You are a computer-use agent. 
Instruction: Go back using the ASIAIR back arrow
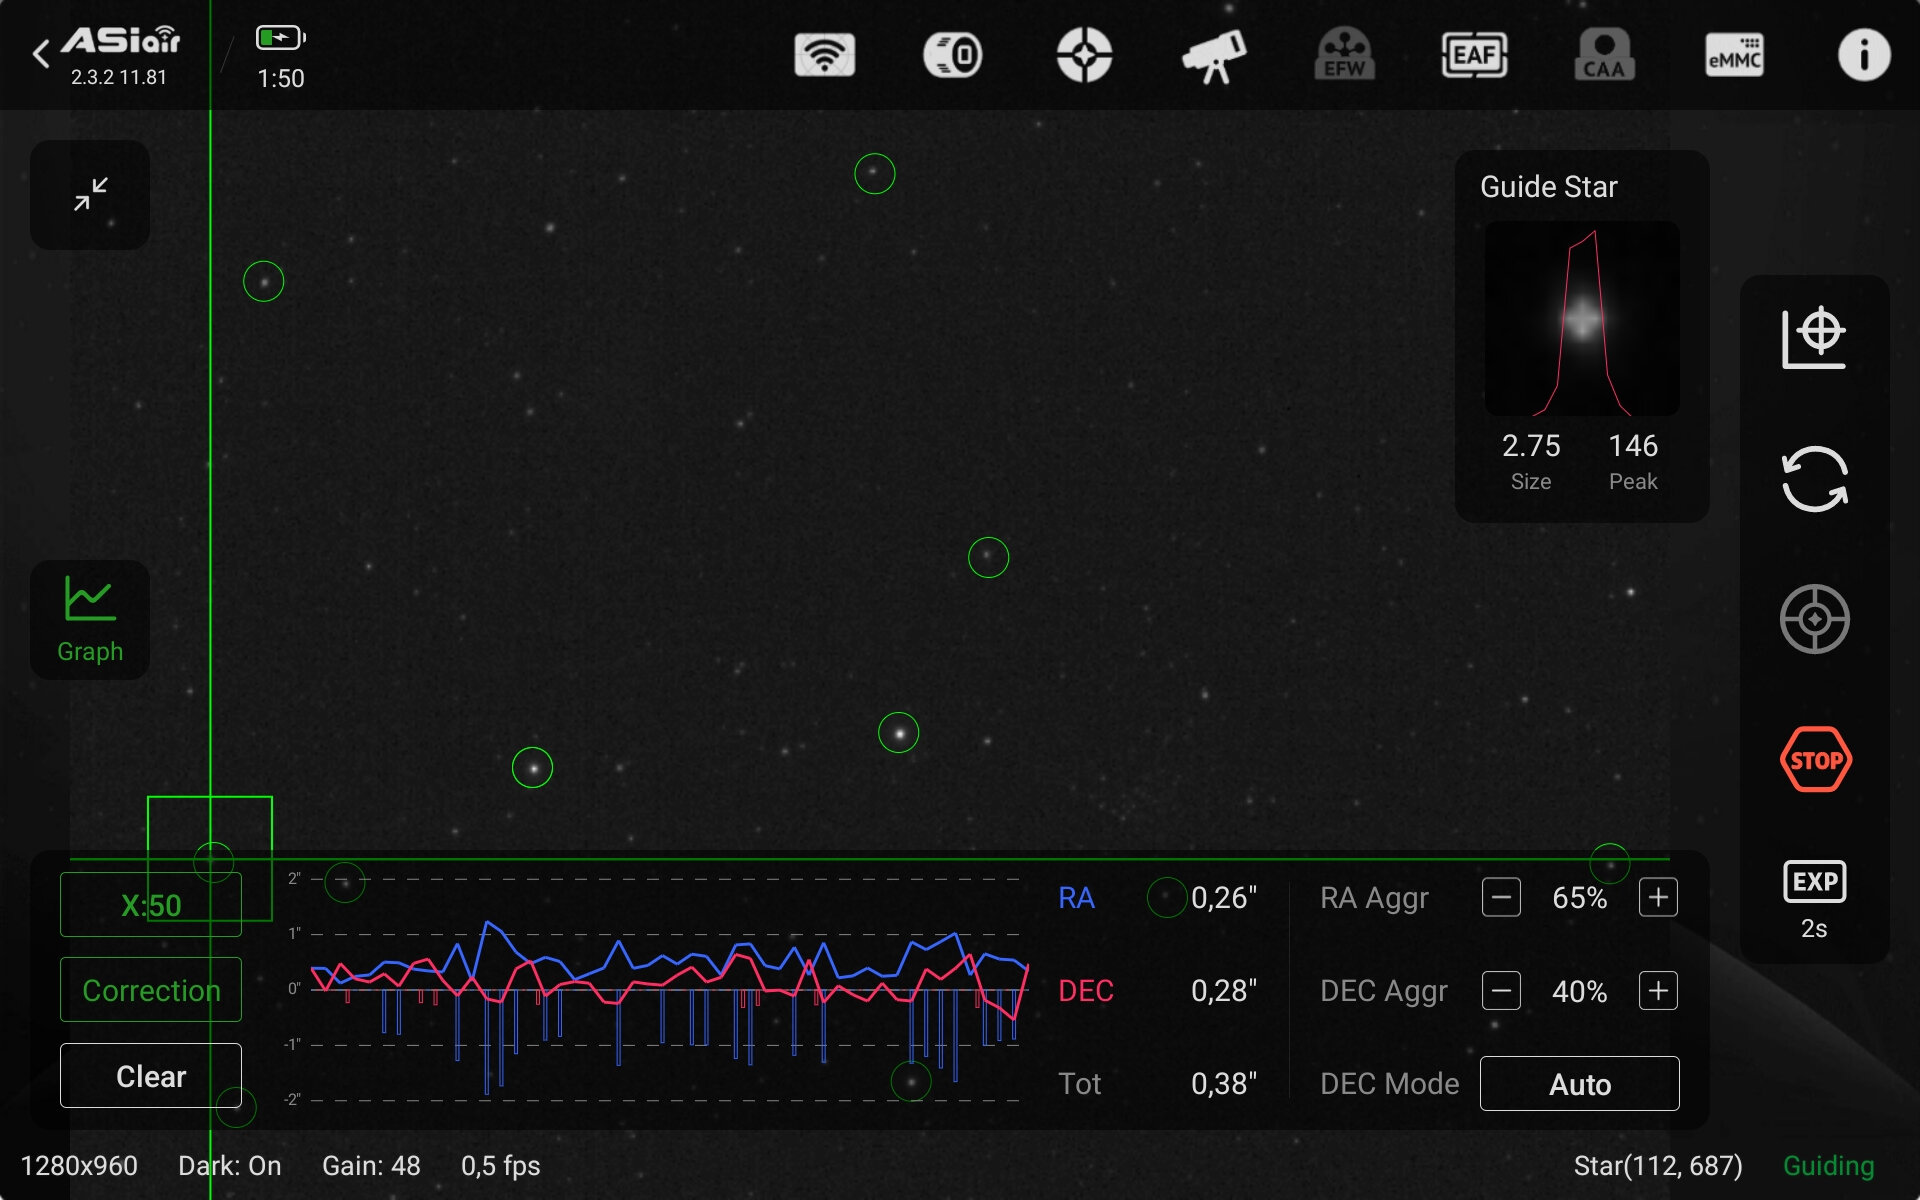pos(42,54)
